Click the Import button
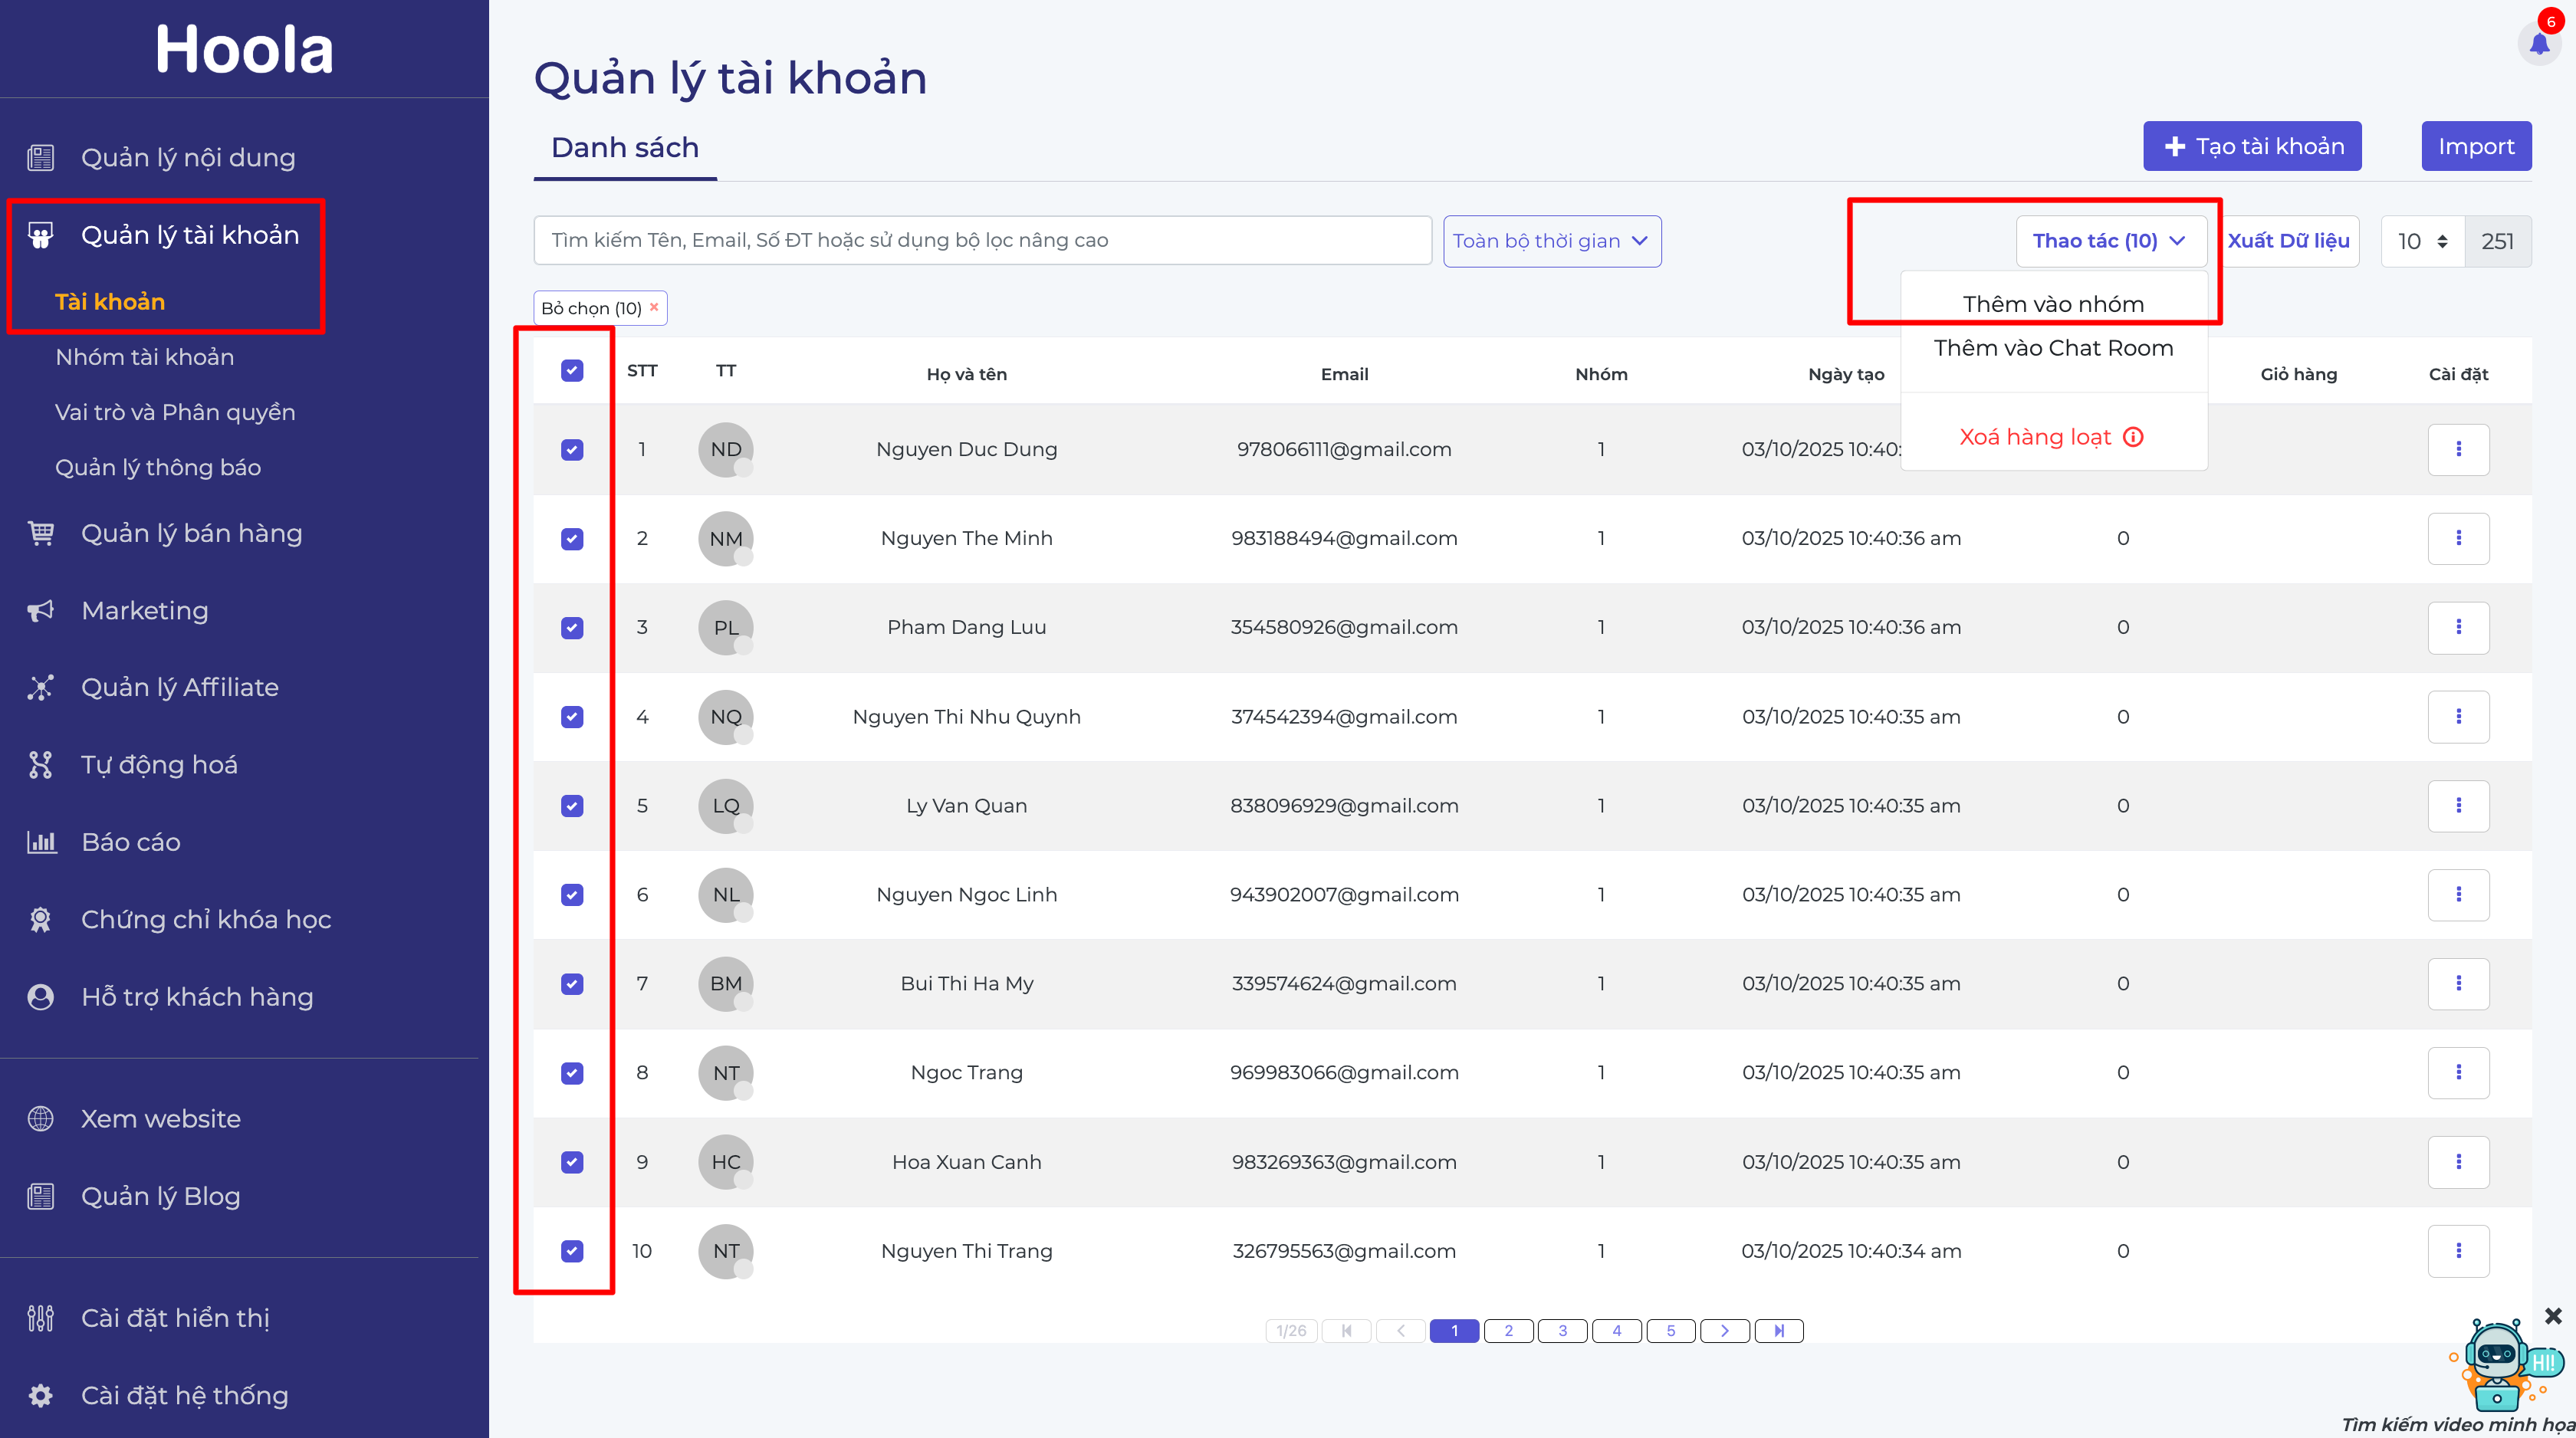 (x=2476, y=146)
